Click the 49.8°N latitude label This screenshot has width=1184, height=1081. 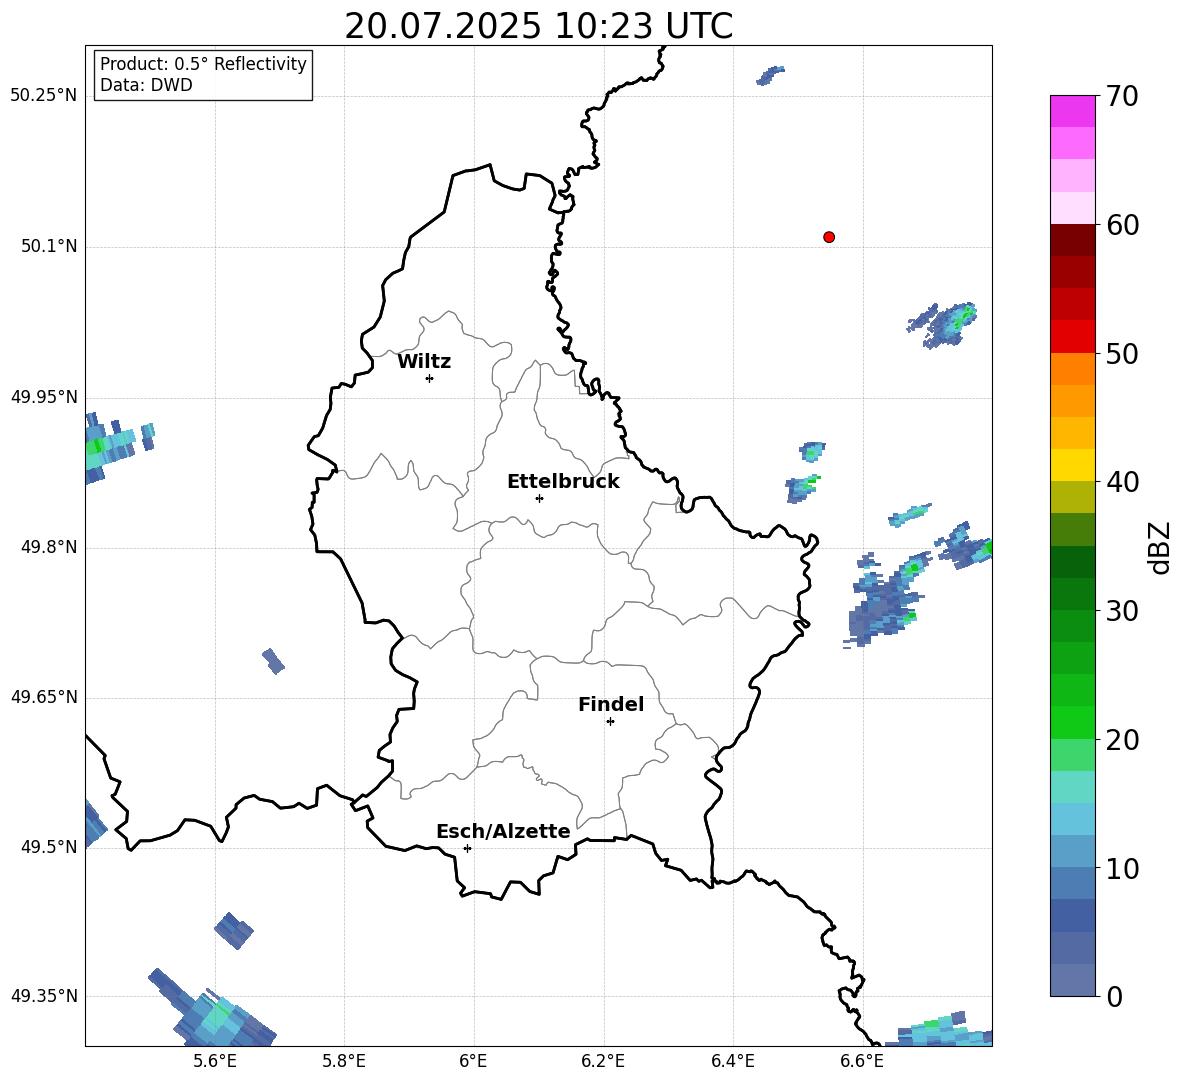[x=49, y=547]
